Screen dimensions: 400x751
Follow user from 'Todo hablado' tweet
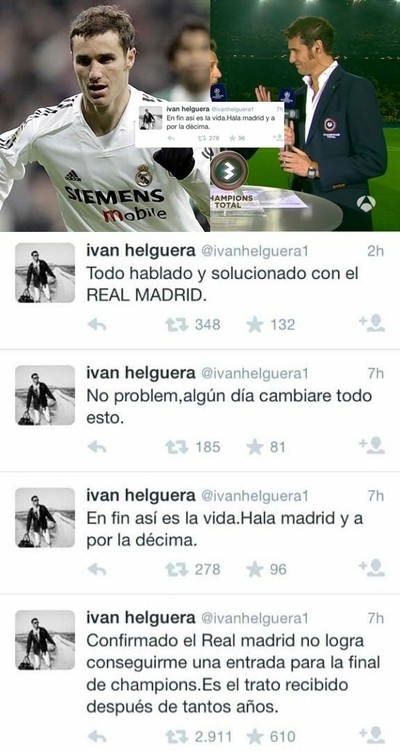pos(372,323)
